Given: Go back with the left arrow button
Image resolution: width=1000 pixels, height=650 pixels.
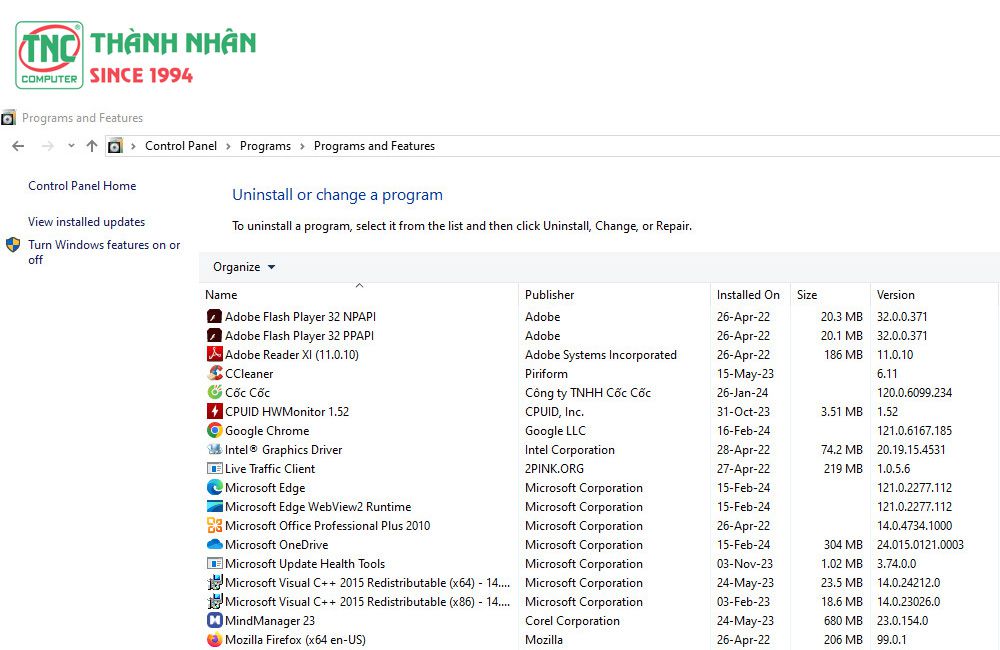Looking at the screenshot, I should [18, 146].
